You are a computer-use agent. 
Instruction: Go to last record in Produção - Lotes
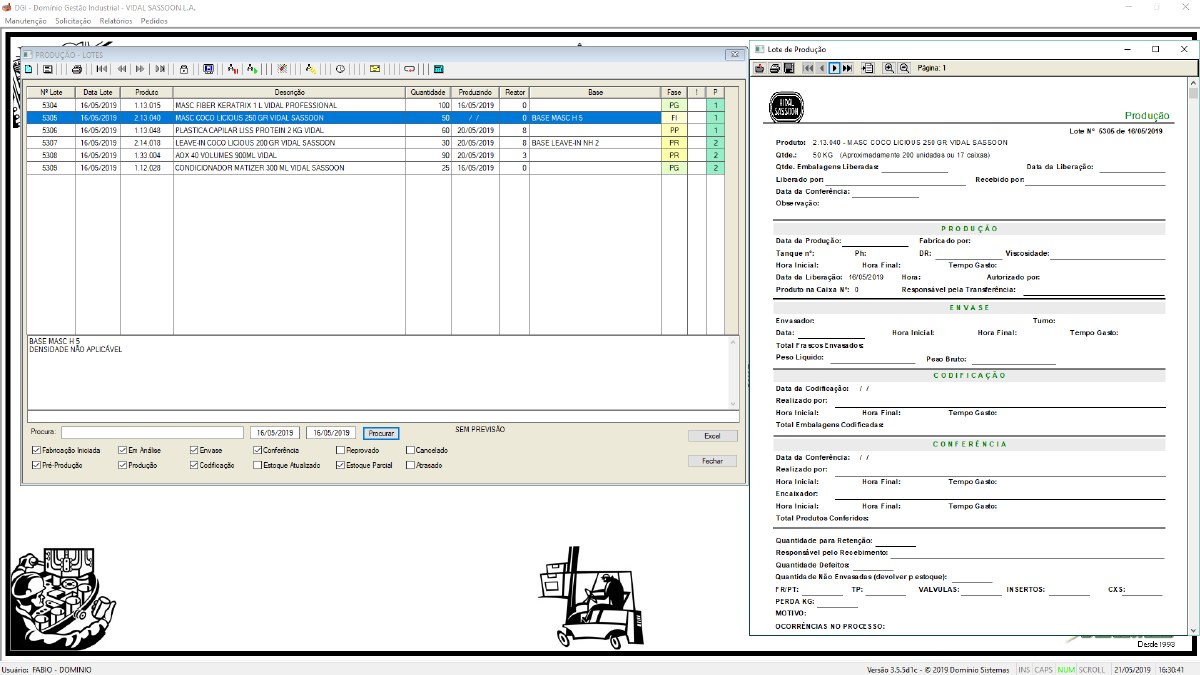tap(160, 69)
